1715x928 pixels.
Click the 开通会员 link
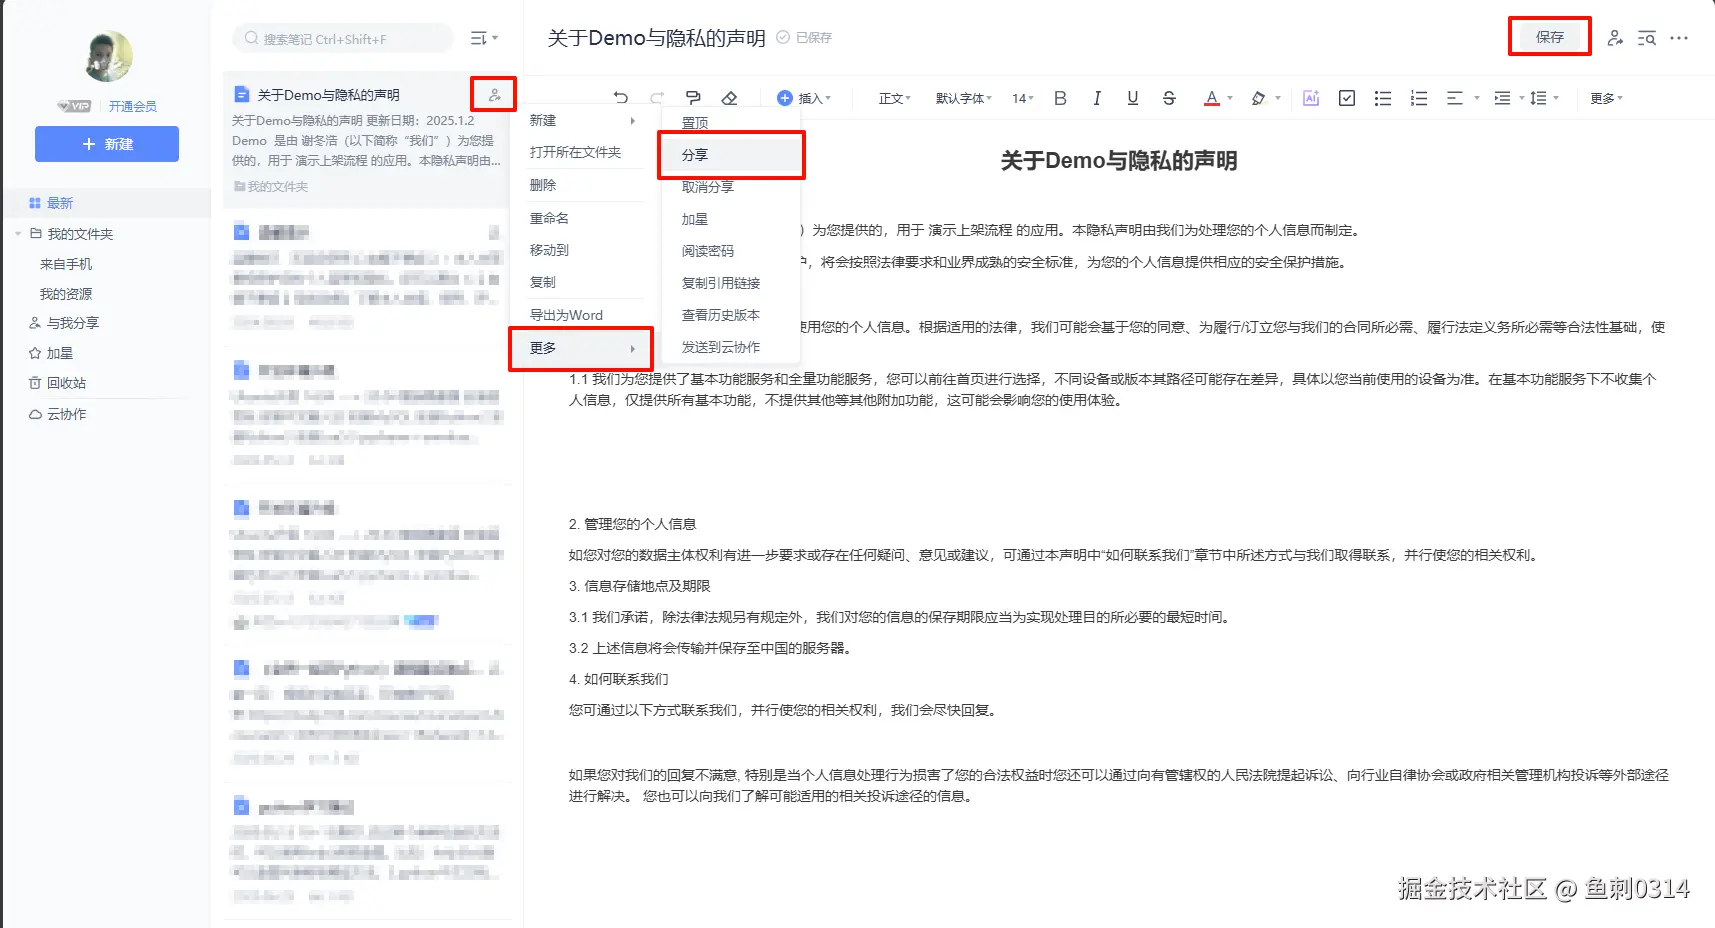tap(133, 106)
